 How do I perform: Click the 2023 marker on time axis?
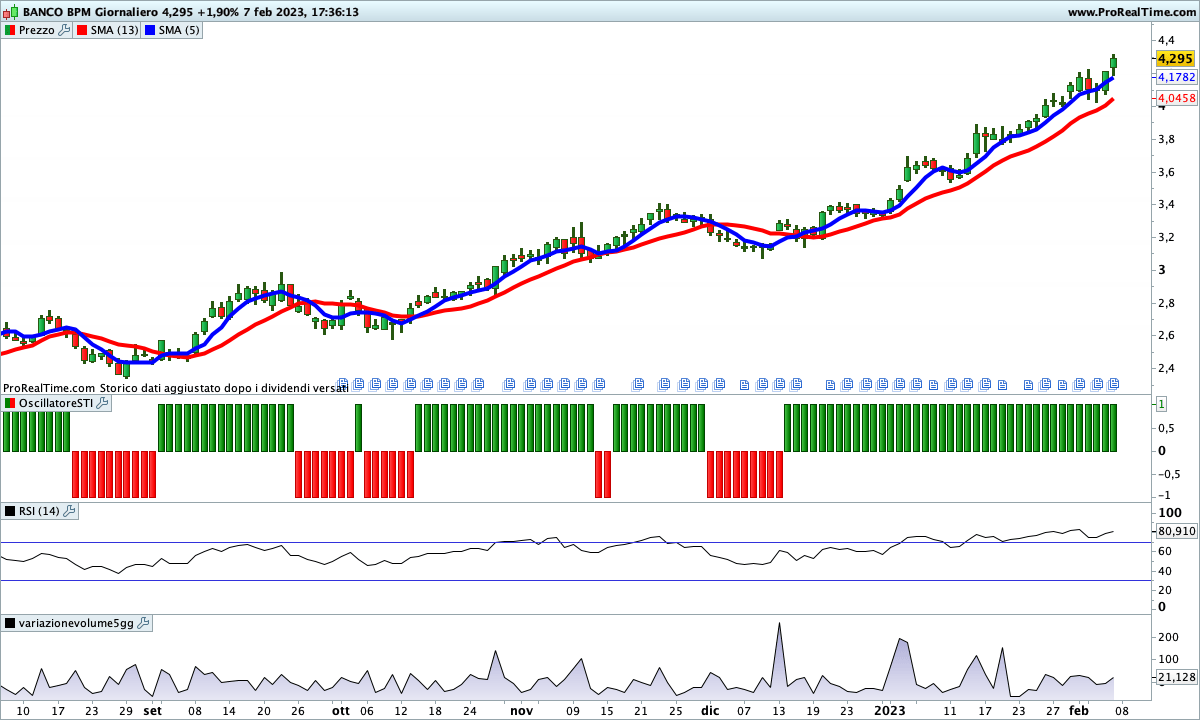click(x=888, y=711)
